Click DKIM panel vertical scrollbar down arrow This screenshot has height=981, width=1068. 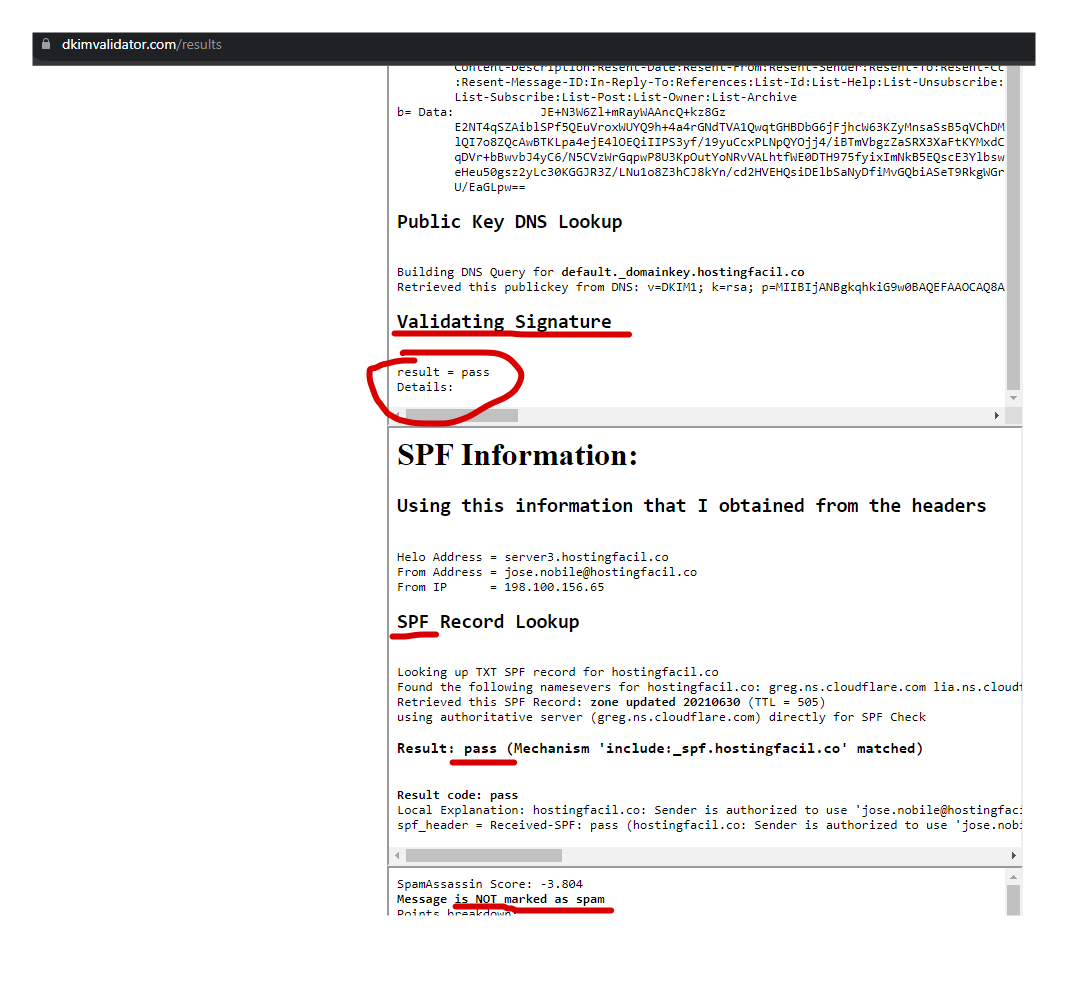point(1013,398)
